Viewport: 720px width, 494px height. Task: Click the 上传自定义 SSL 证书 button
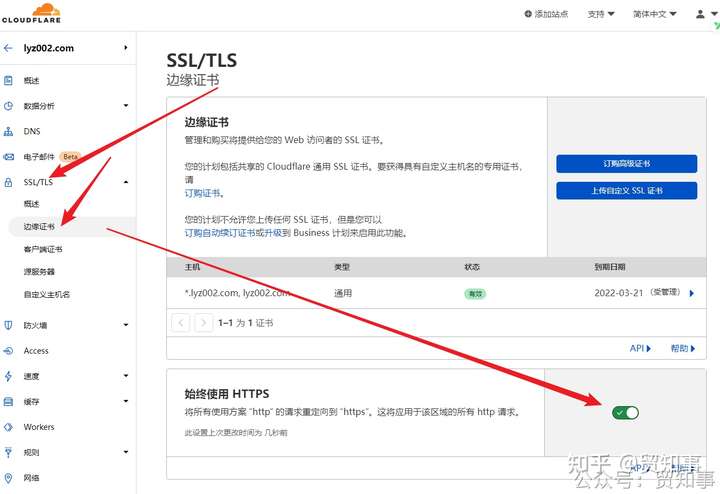[x=627, y=191]
